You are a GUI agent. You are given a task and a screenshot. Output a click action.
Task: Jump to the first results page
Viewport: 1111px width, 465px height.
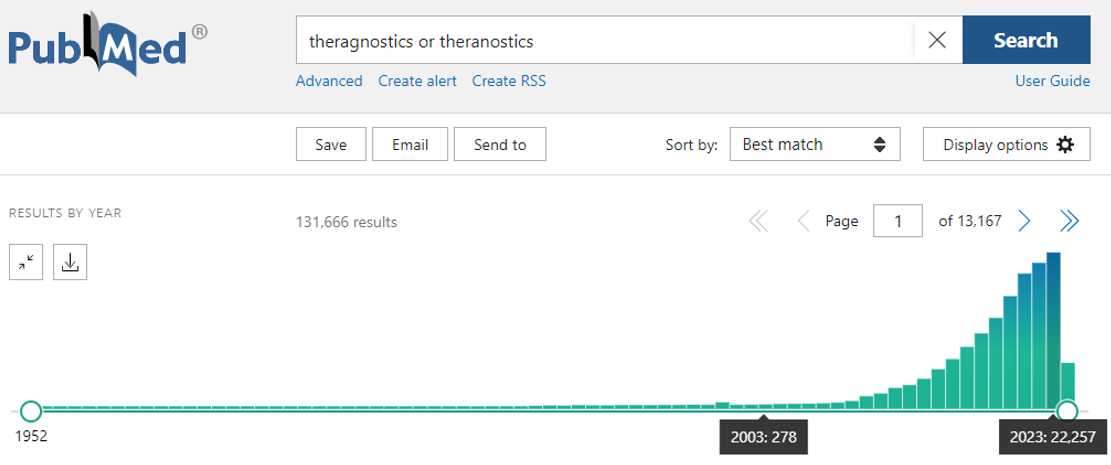point(759,222)
